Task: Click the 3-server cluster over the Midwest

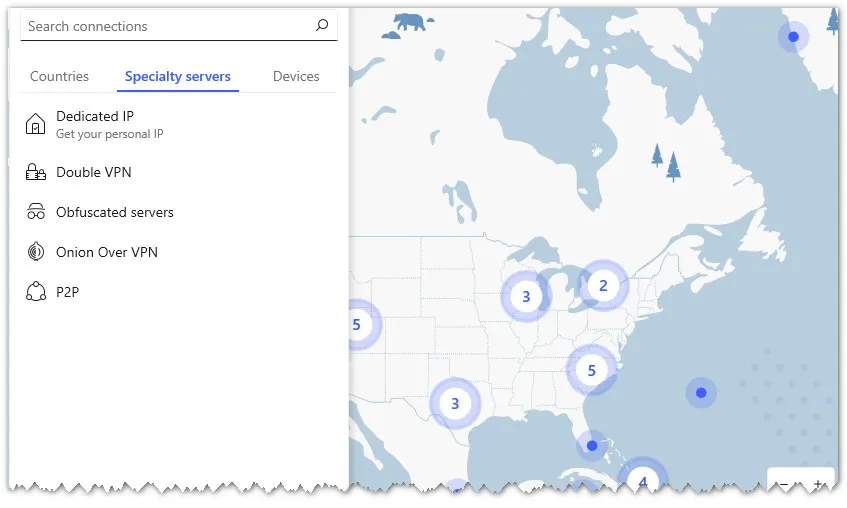Action: click(526, 296)
